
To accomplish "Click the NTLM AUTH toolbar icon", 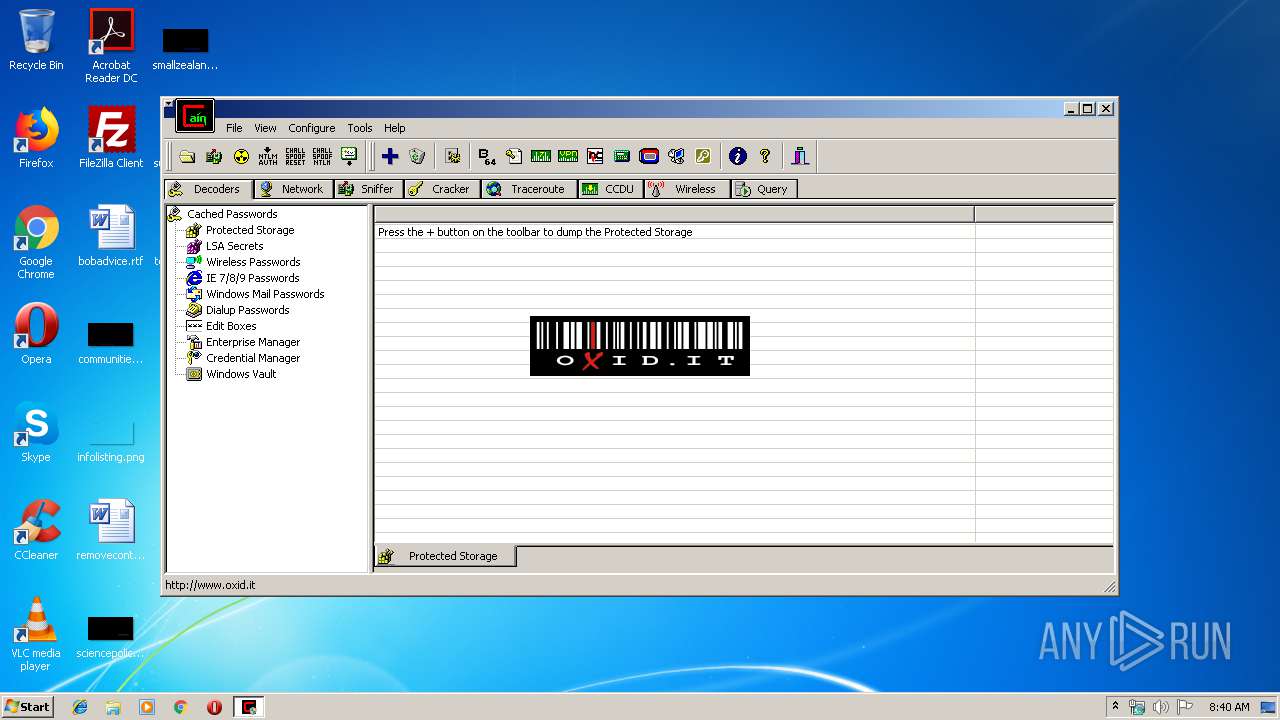I will click(268, 156).
